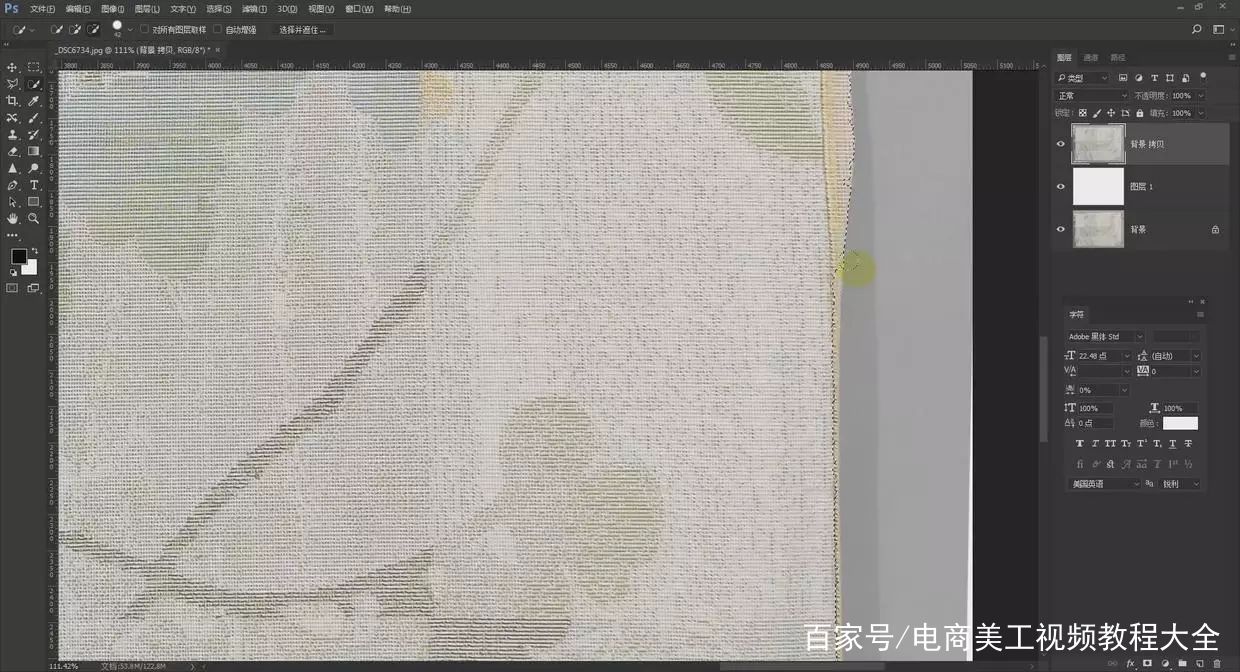Select the Patch healing tool
Viewport: 1240px width, 672px height.
pos(12,118)
